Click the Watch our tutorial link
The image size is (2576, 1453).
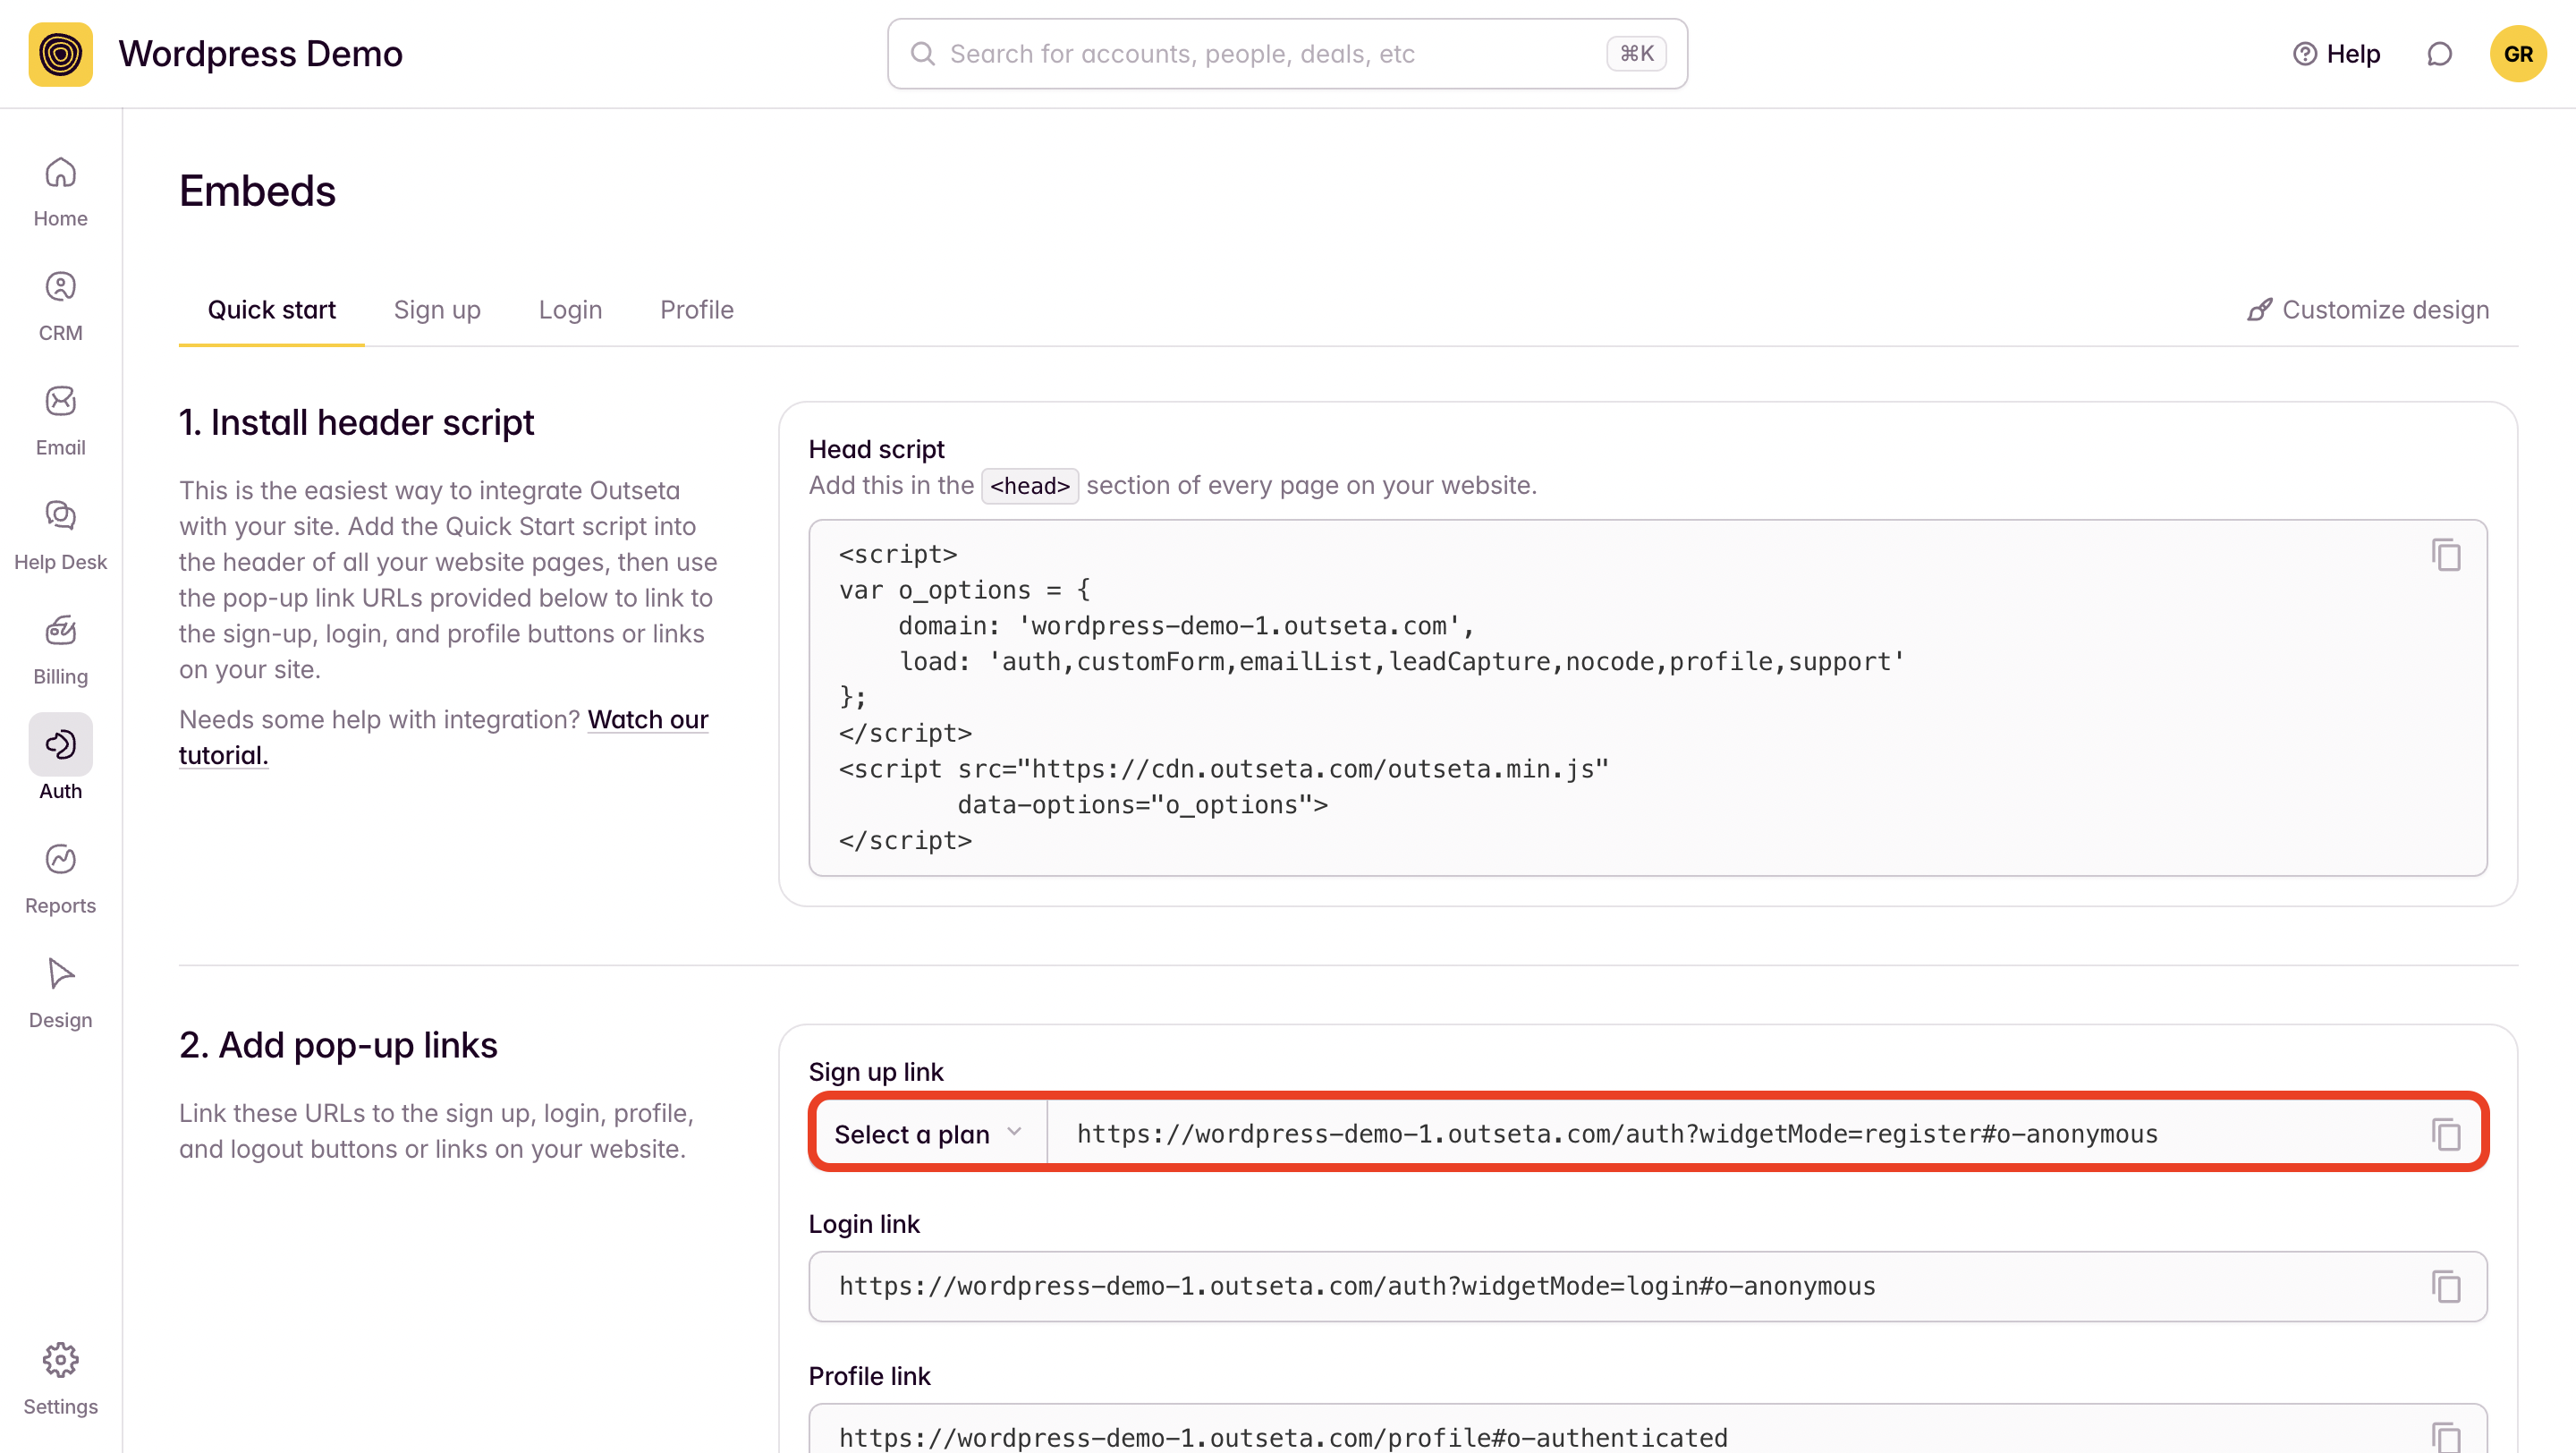647,720
